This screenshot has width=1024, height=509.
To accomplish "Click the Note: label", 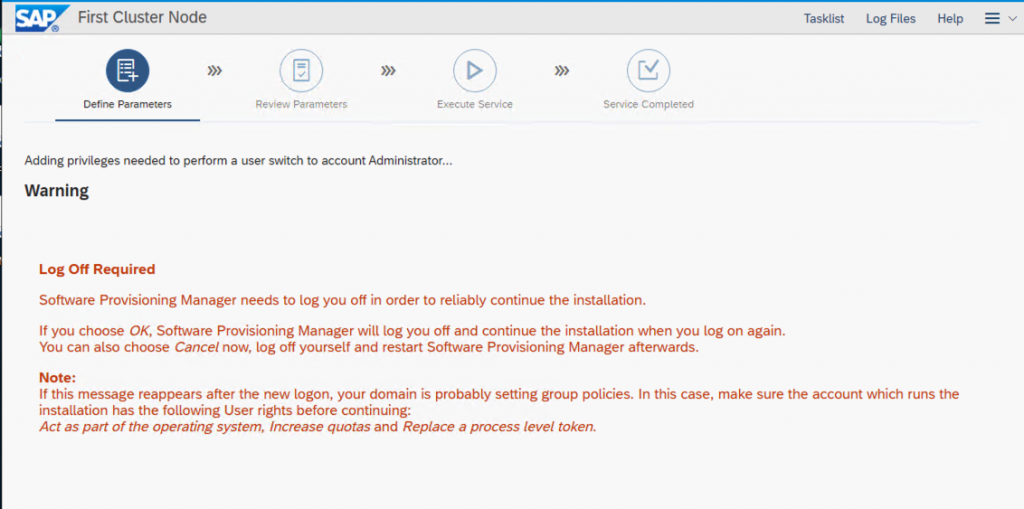I will tap(57, 378).
